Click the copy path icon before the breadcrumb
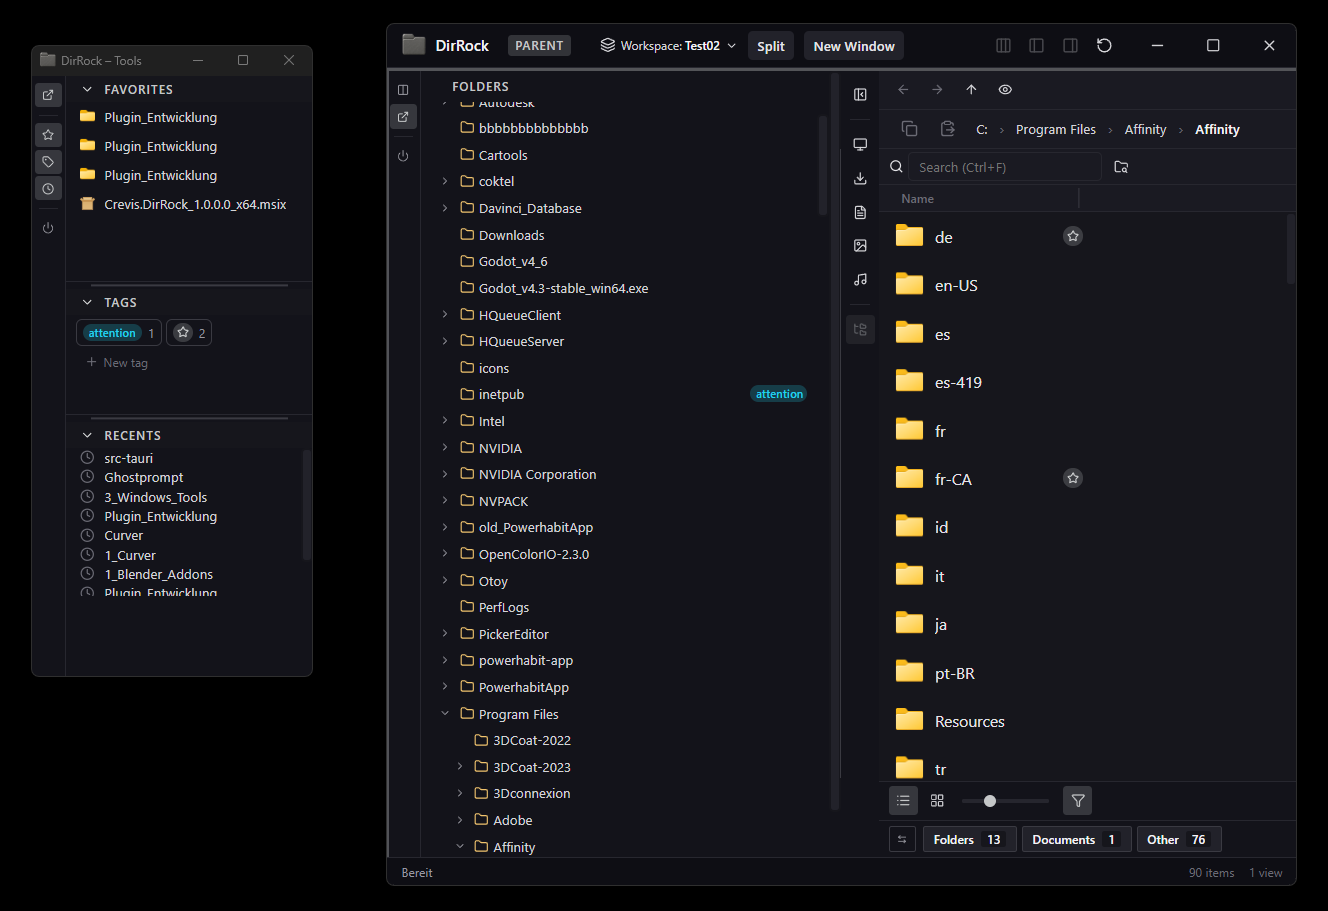 click(x=909, y=129)
